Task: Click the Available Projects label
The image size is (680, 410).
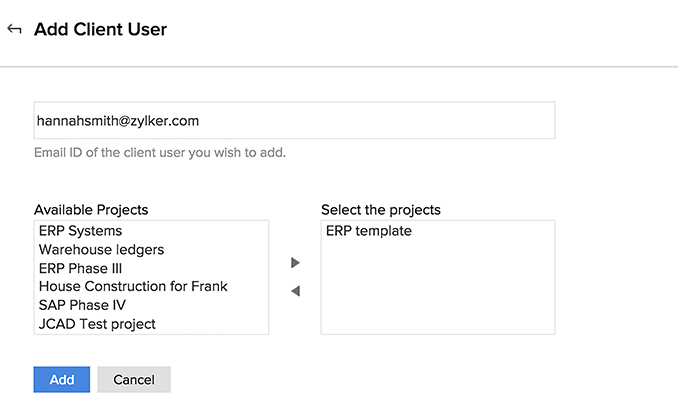Action: (91, 210)
